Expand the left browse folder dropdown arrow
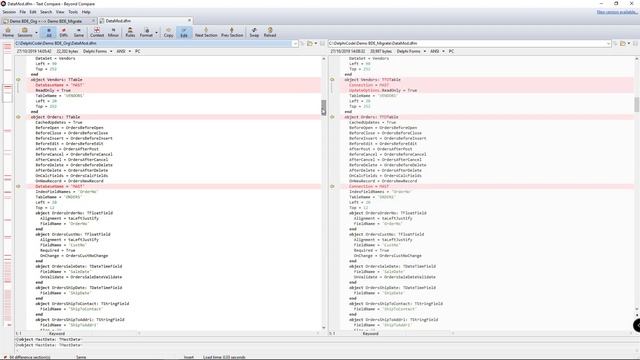Viewport: 640px width, 360px height. pyautogui.click(x=316, y=43)
